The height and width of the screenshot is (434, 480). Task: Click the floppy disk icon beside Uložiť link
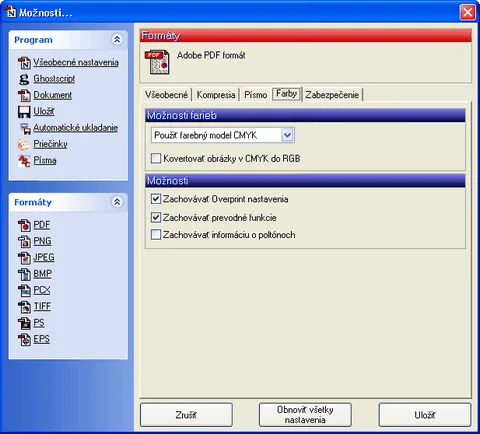[x=24, y=112]
